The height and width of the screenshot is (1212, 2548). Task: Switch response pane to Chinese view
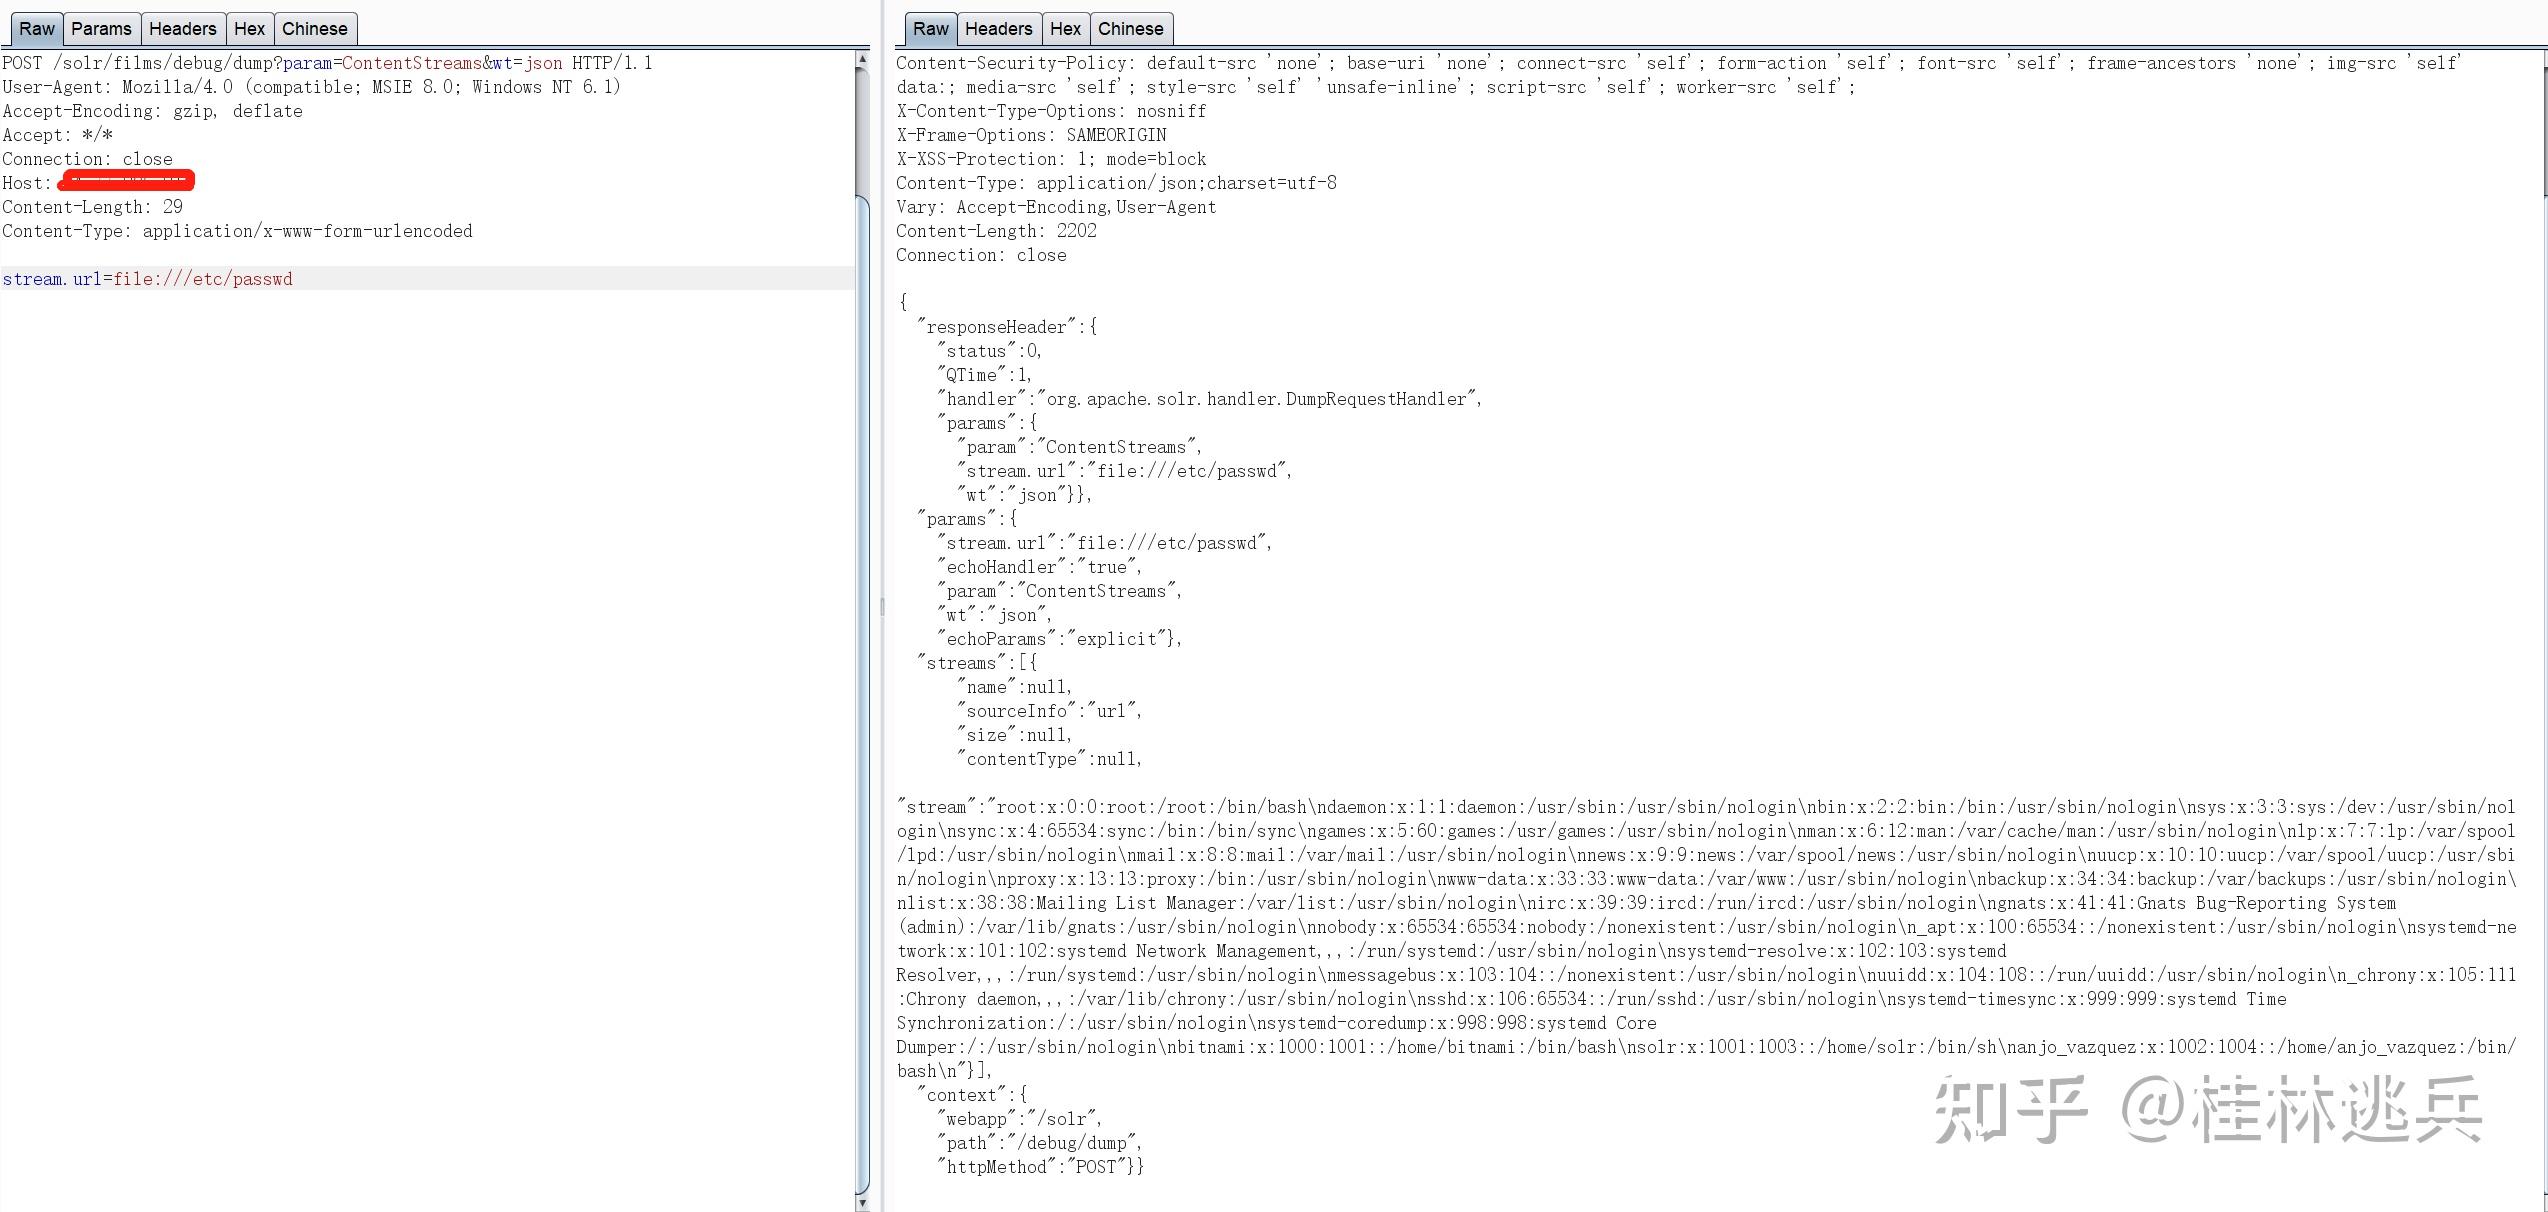(1130, 28)
